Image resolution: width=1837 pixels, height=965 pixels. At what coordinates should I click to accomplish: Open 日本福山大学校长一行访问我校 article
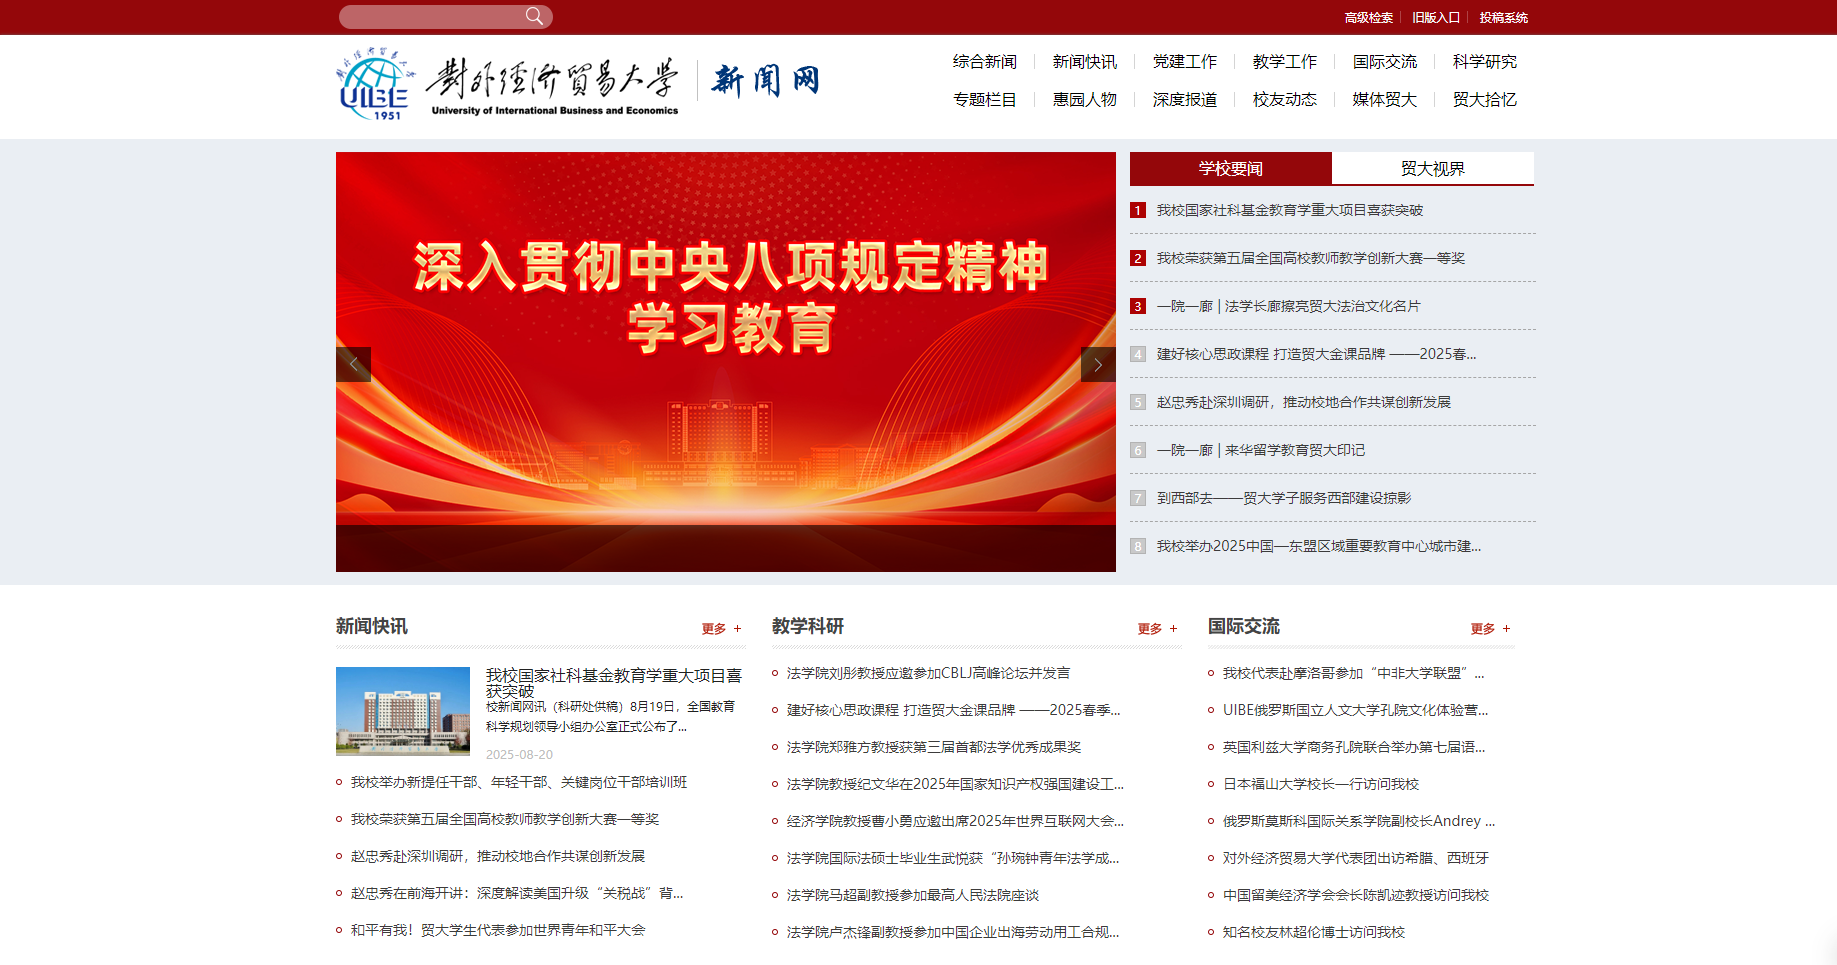pos(1320,784)
